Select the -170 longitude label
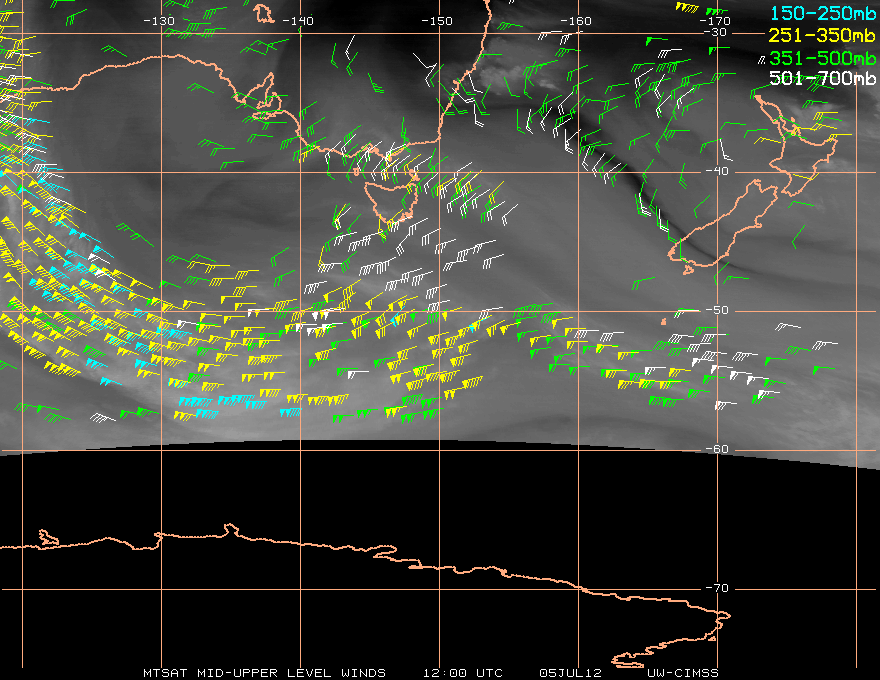Viewport: 880px width, 680px height. coord(715,21)
